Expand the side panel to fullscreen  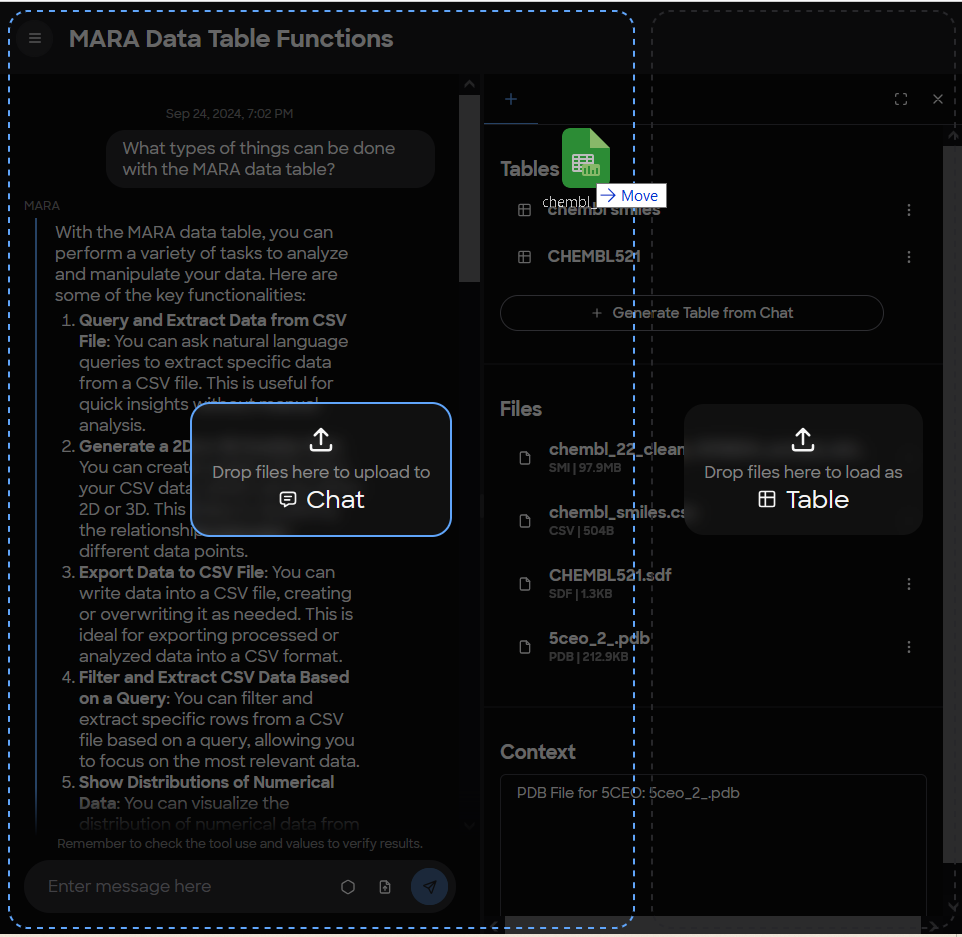pyautogui.click(x=901, y=99)
